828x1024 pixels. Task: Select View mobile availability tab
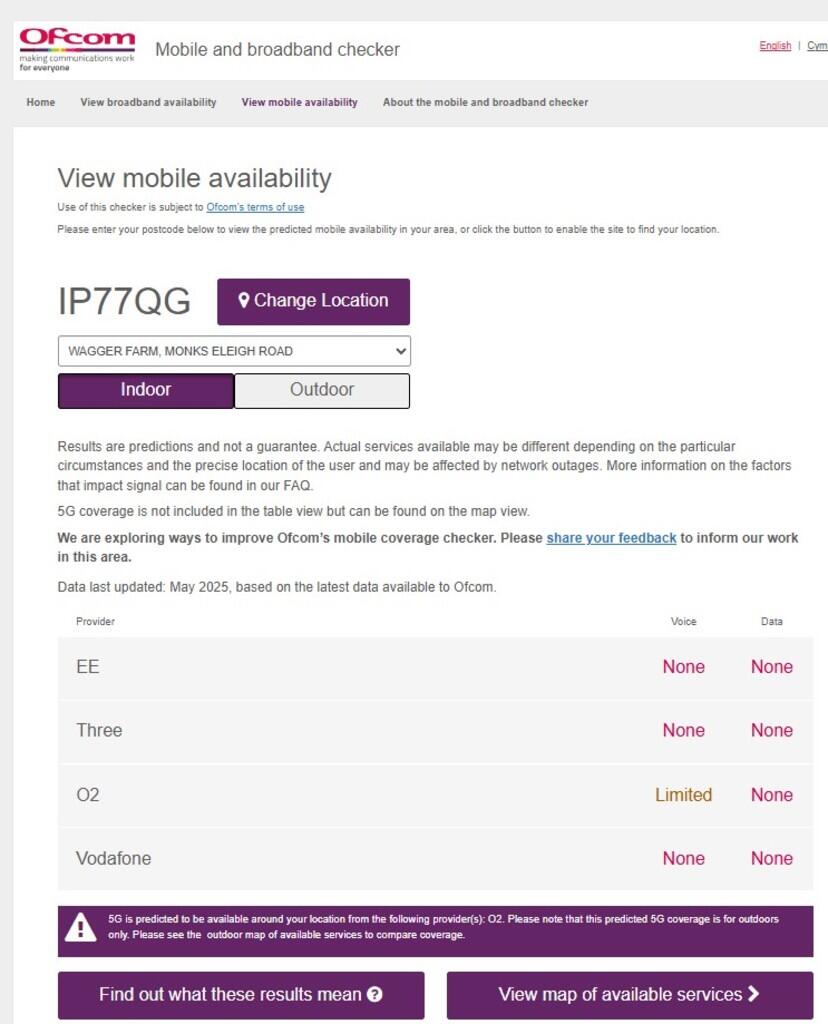(x=299, y=102)
